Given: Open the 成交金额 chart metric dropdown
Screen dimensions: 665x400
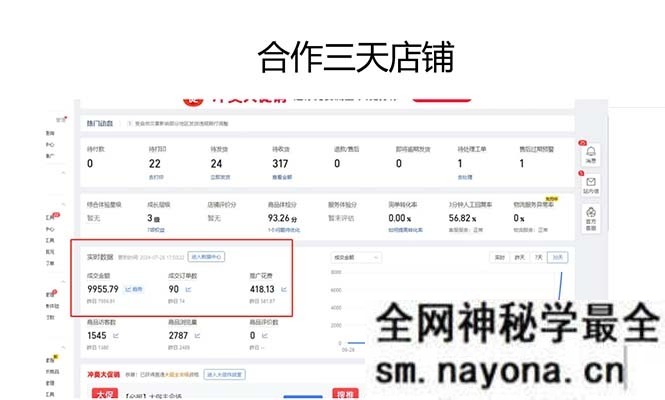Looking at the screenshot, I should tap(355, 257).
